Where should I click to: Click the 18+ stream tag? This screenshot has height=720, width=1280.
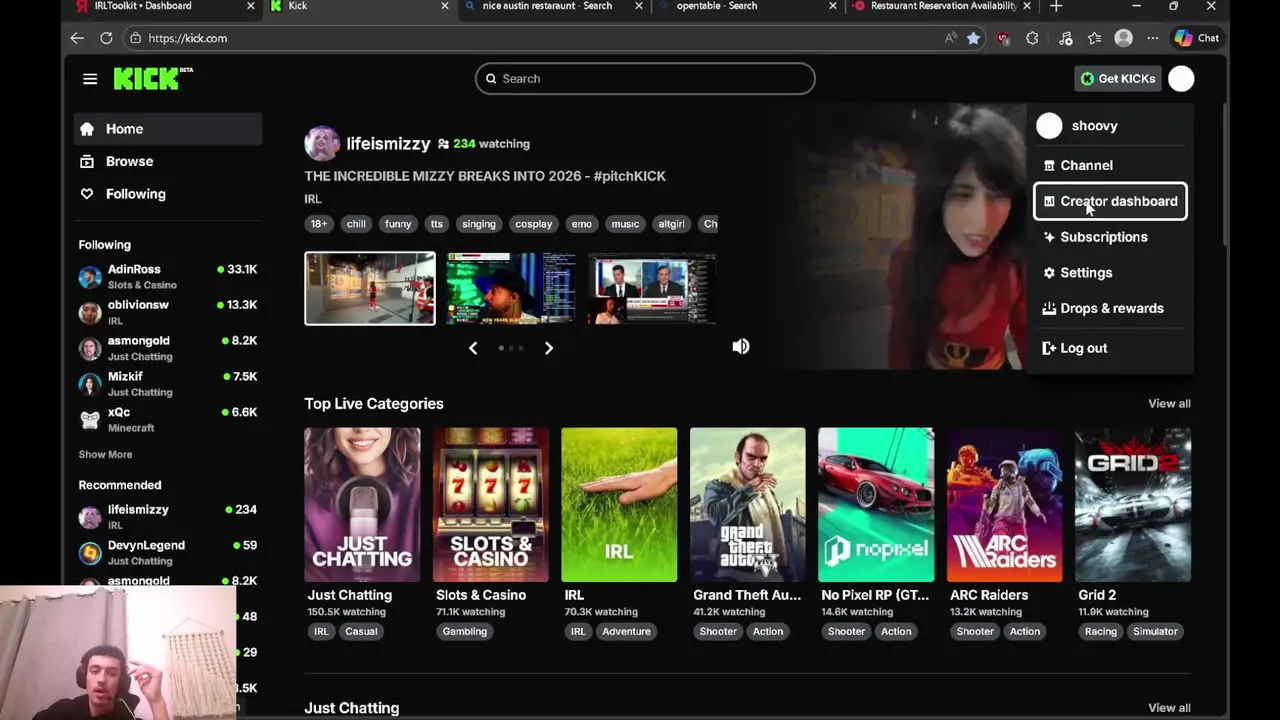tap(319, 224)
